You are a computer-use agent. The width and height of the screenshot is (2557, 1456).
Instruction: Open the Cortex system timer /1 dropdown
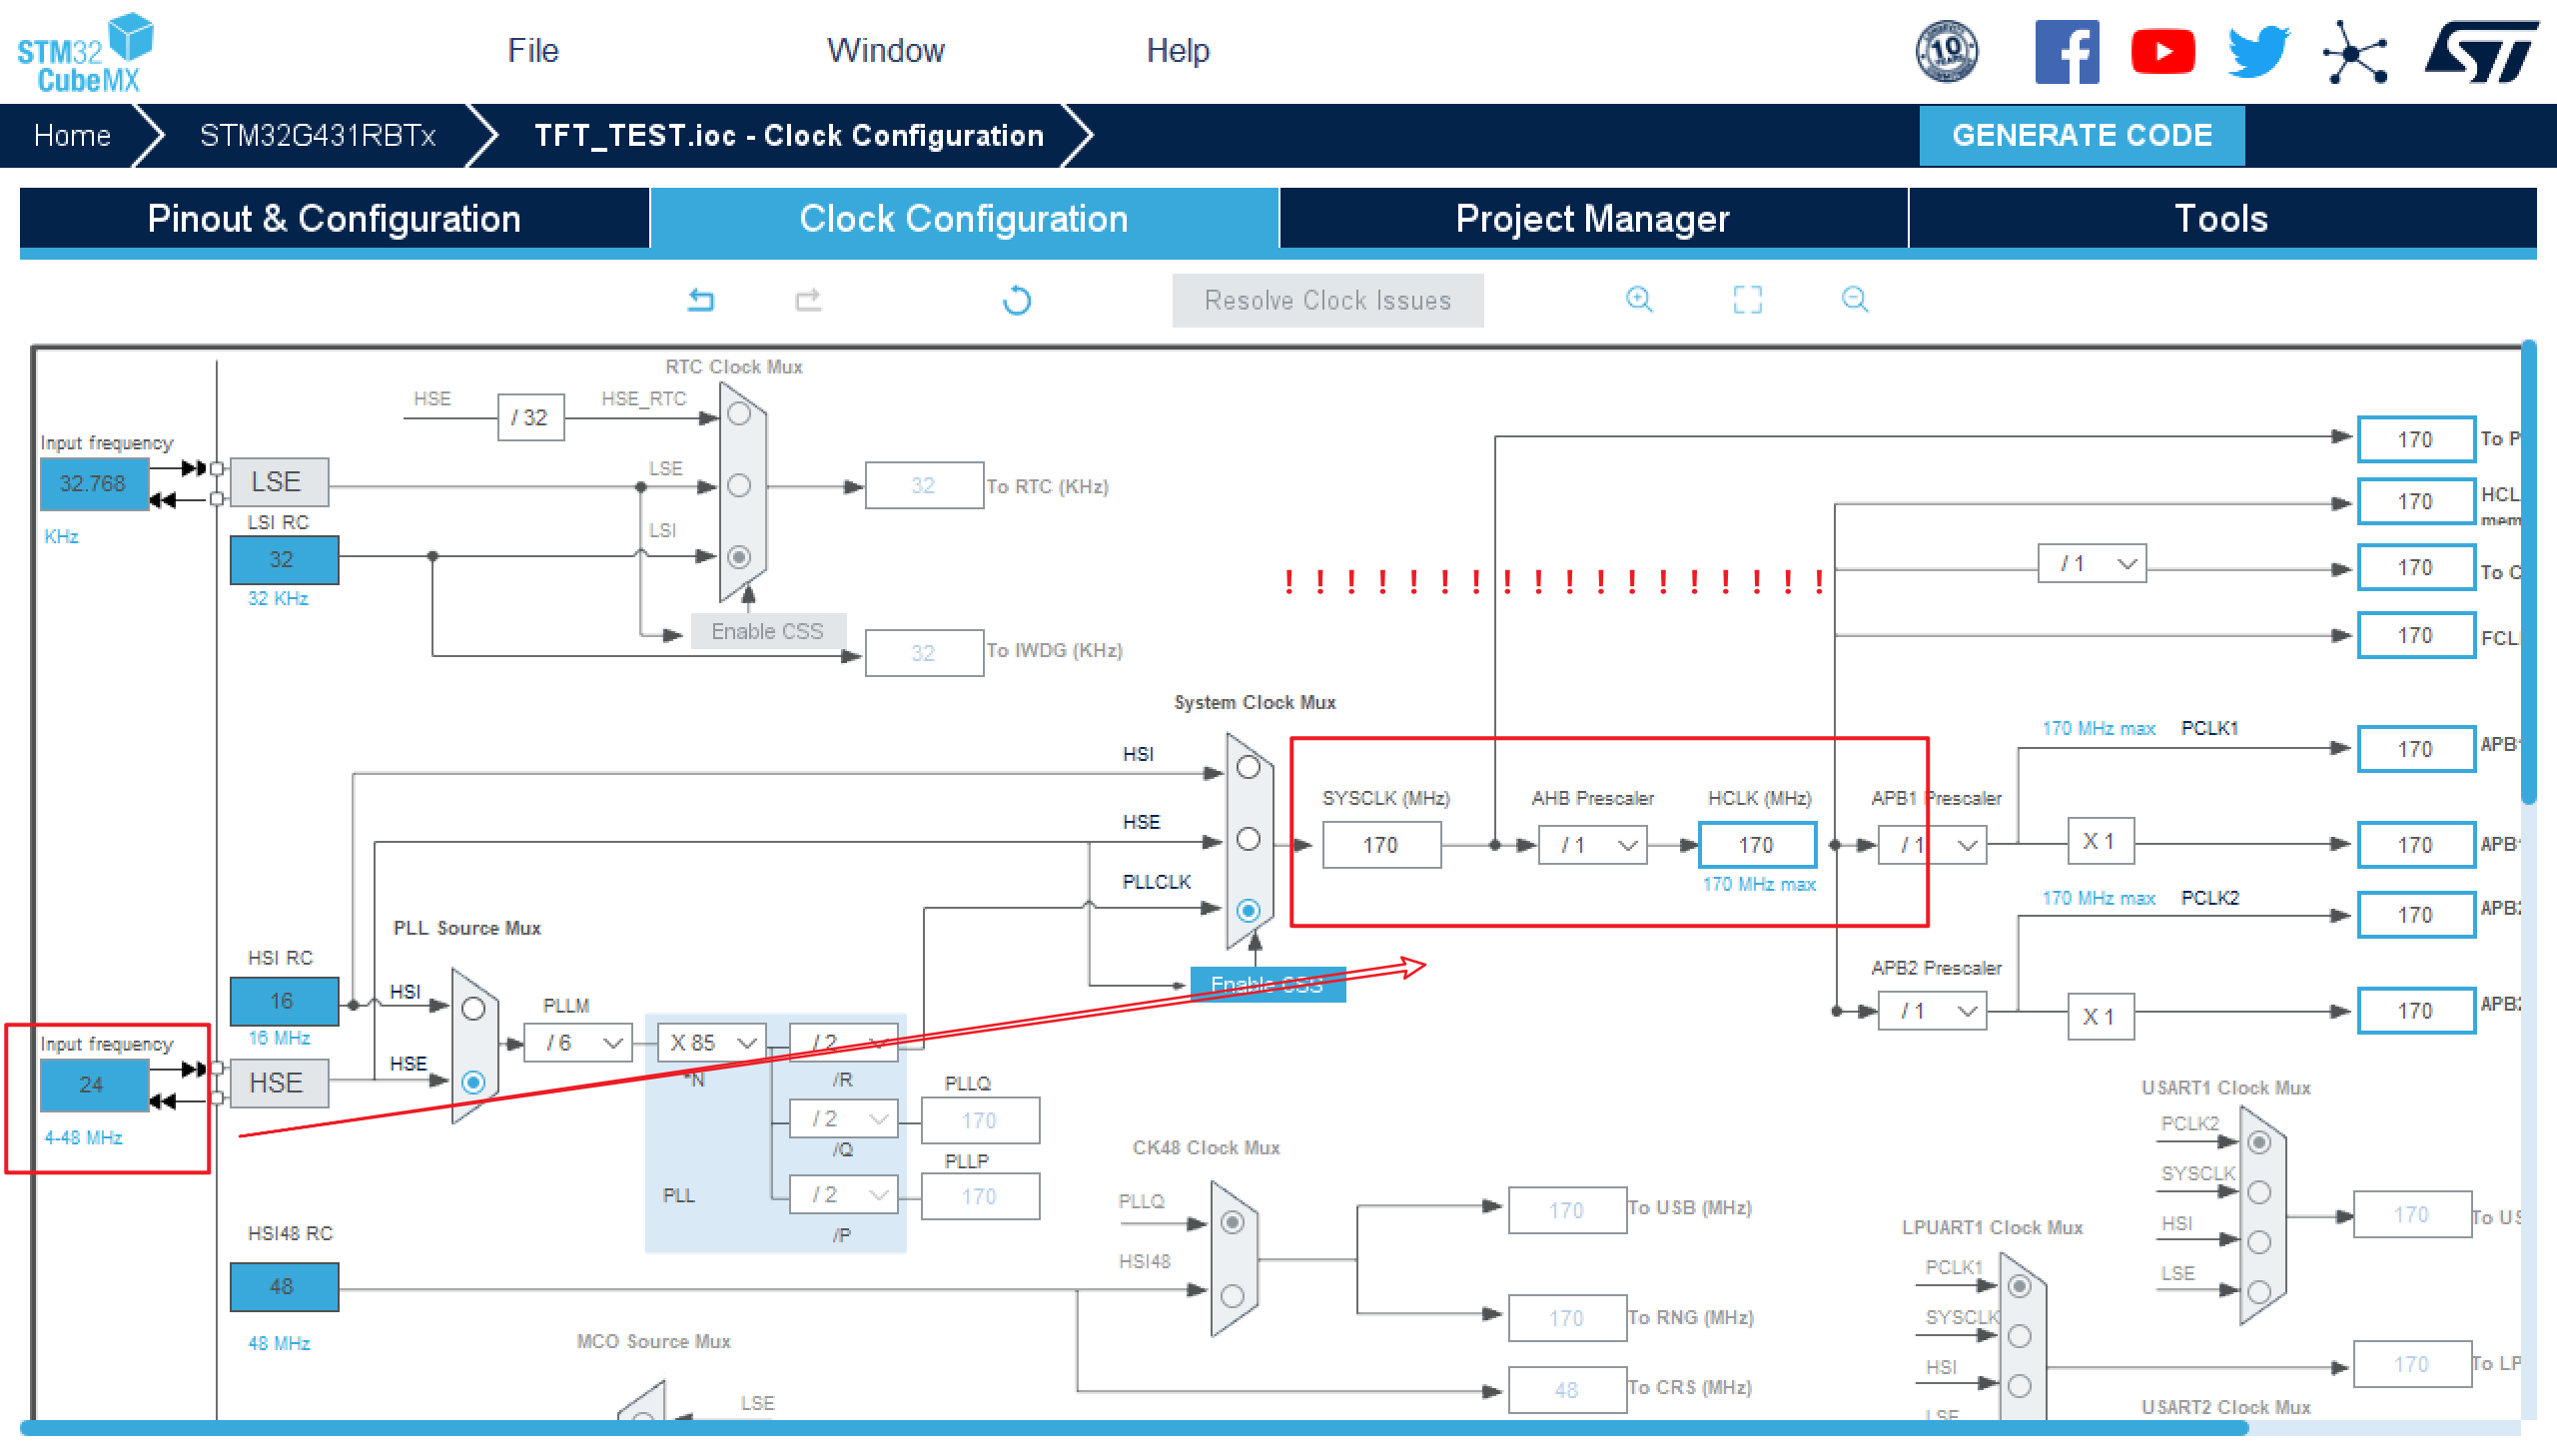pos(2092,564)
